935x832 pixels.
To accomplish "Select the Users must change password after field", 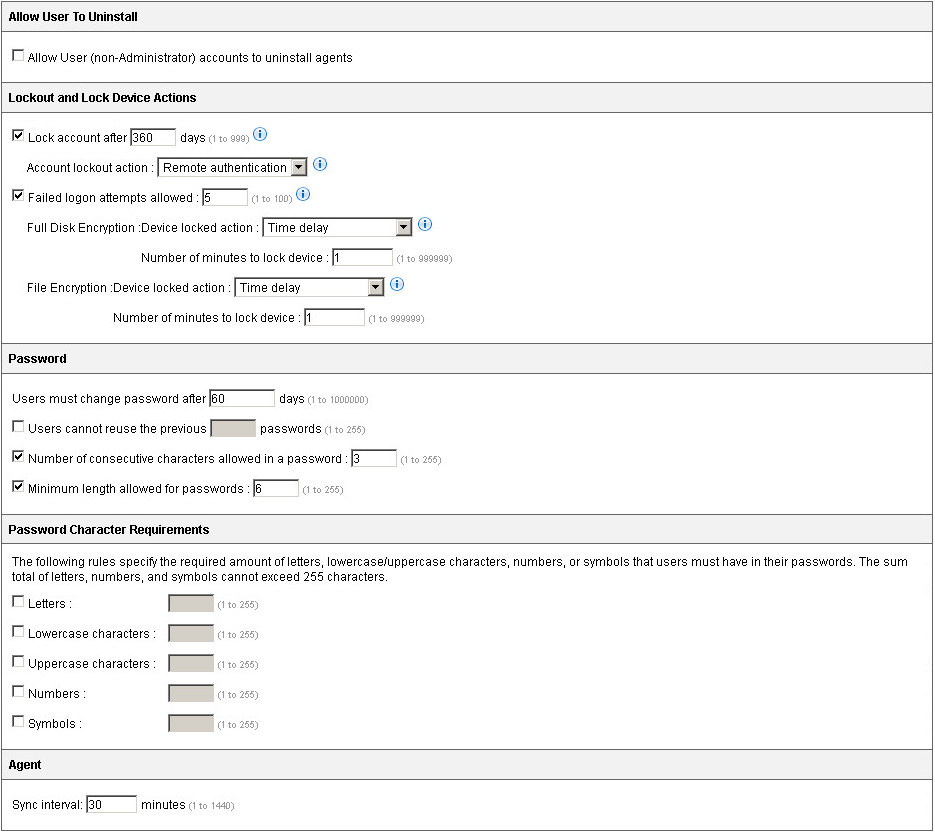I will tap(240, 397).
